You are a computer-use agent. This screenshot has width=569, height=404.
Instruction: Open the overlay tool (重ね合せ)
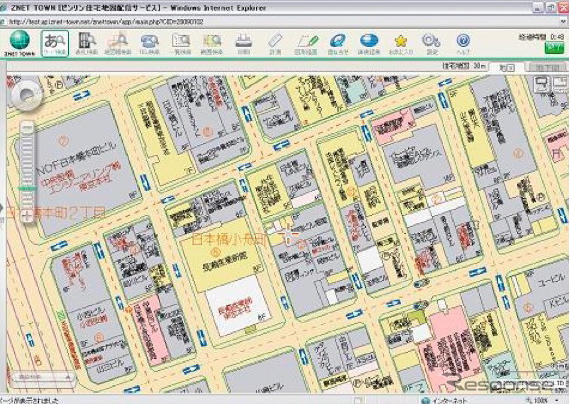(338, 44)
